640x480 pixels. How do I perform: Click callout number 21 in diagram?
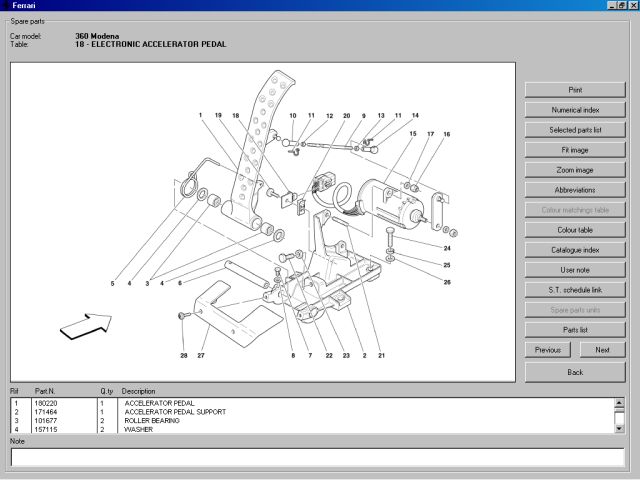[381, 356]
